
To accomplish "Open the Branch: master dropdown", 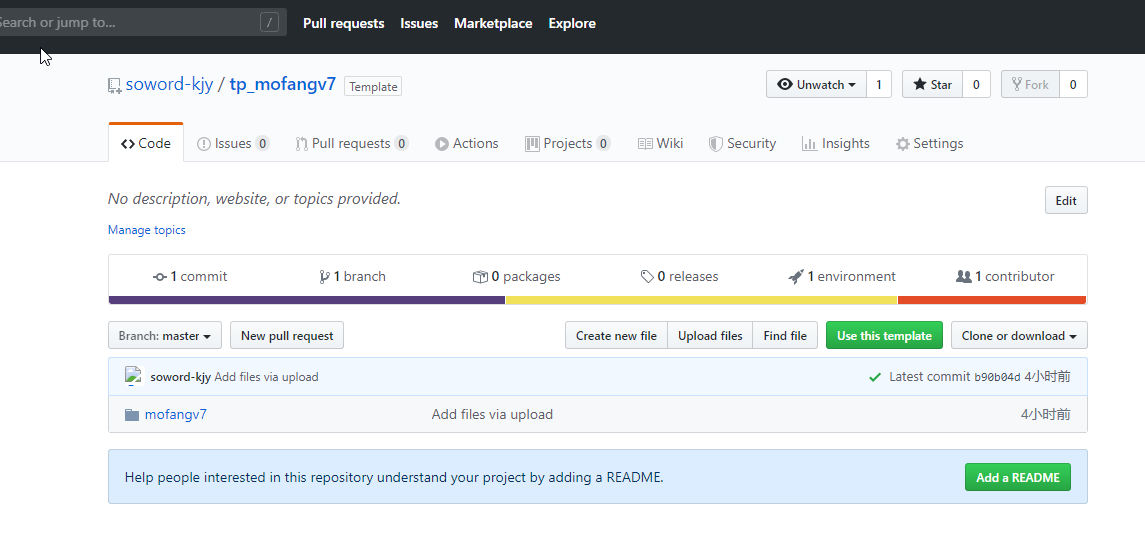I will (165, 336).
